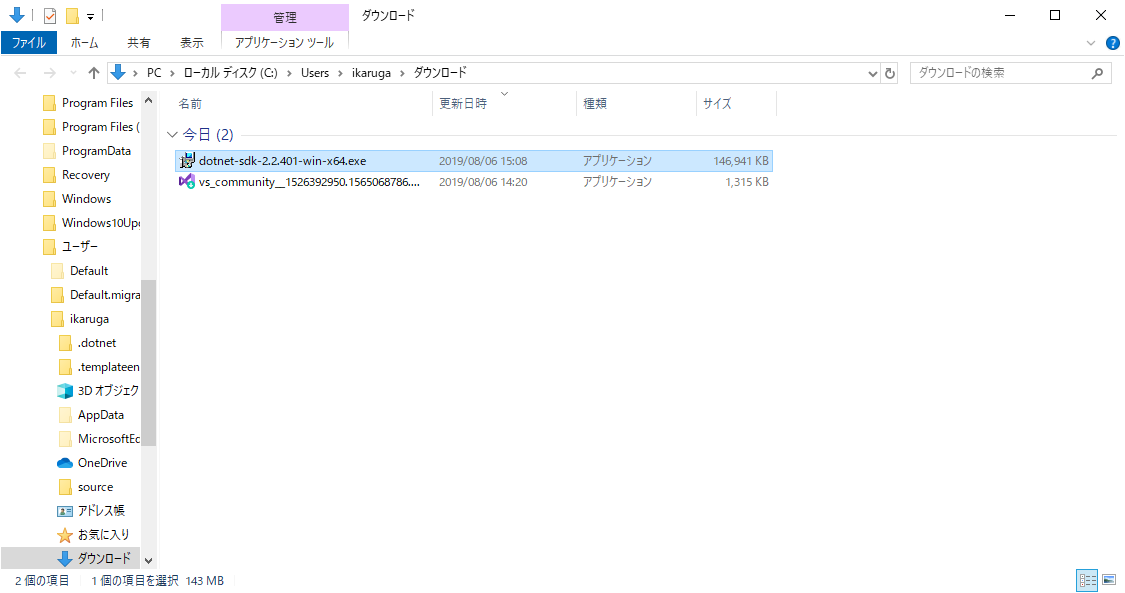Click inside the Downloads search box
Image resolution: width=1125 pixels, height=593 pixels.
pos(1000,72)
